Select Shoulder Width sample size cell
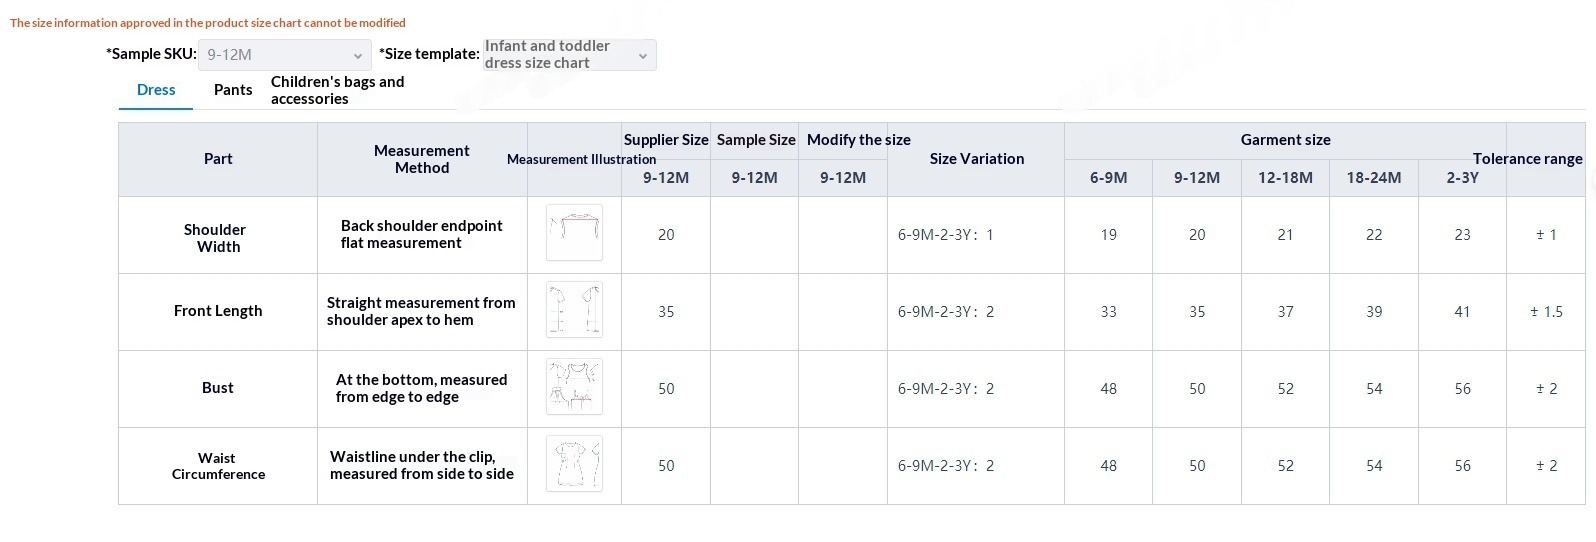 (x=755, y=235)
